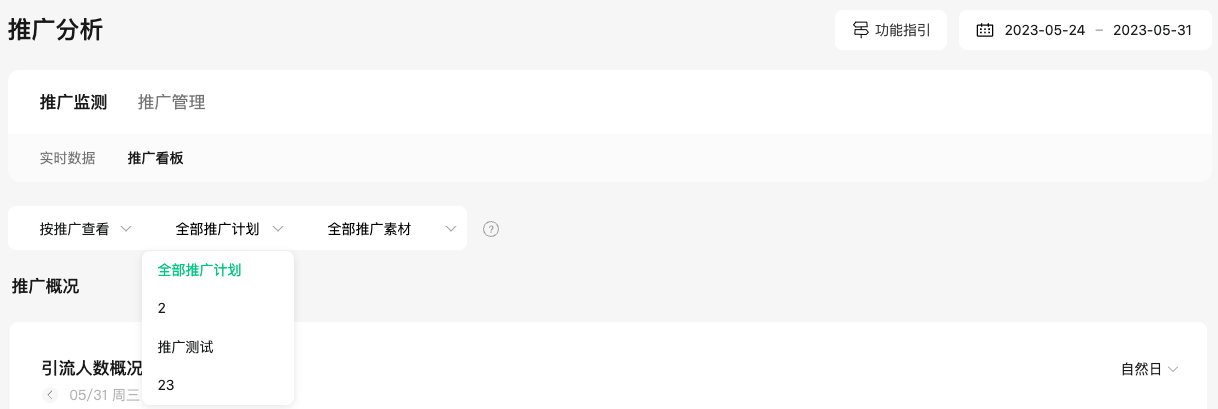The width and height of the screenshot is (1218, 409).
Task: Select plan "23" in dropdown list
Action: coord(218,385)
